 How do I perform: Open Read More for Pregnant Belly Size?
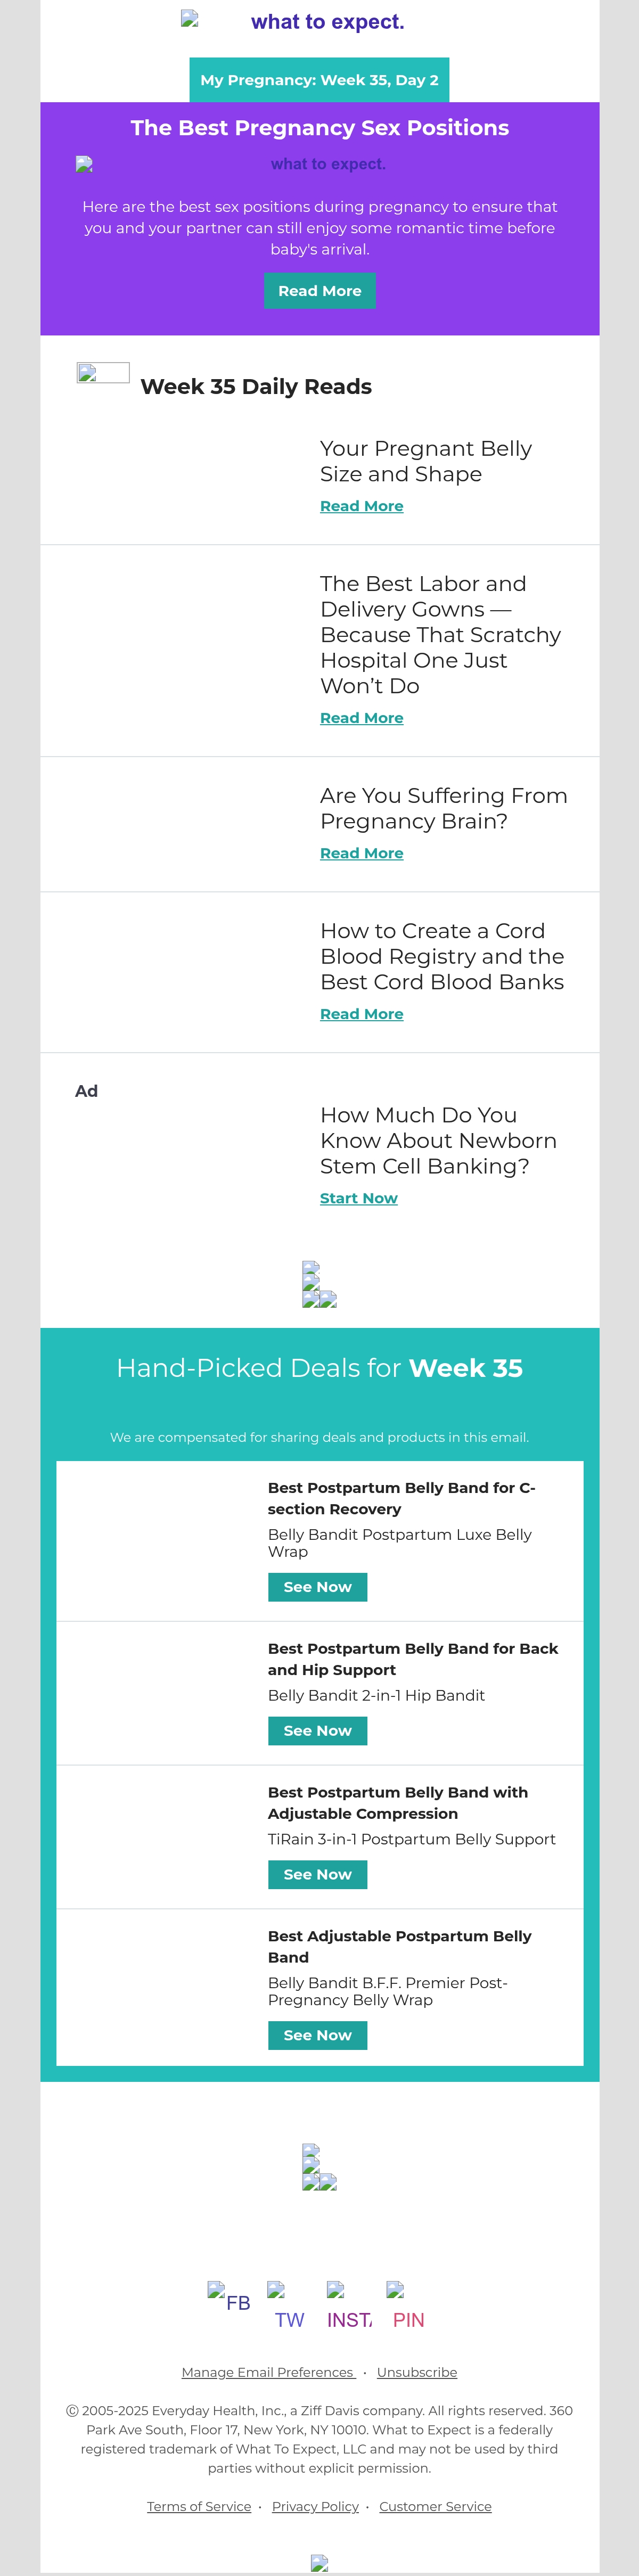361,506
